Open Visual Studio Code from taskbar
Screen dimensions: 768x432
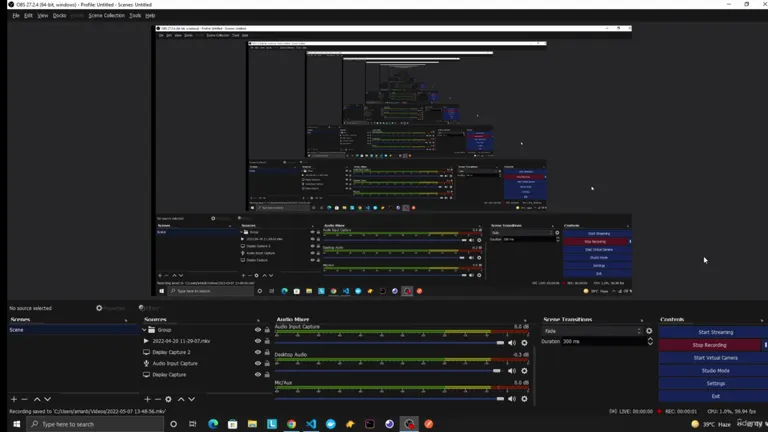tap(311, 424)
